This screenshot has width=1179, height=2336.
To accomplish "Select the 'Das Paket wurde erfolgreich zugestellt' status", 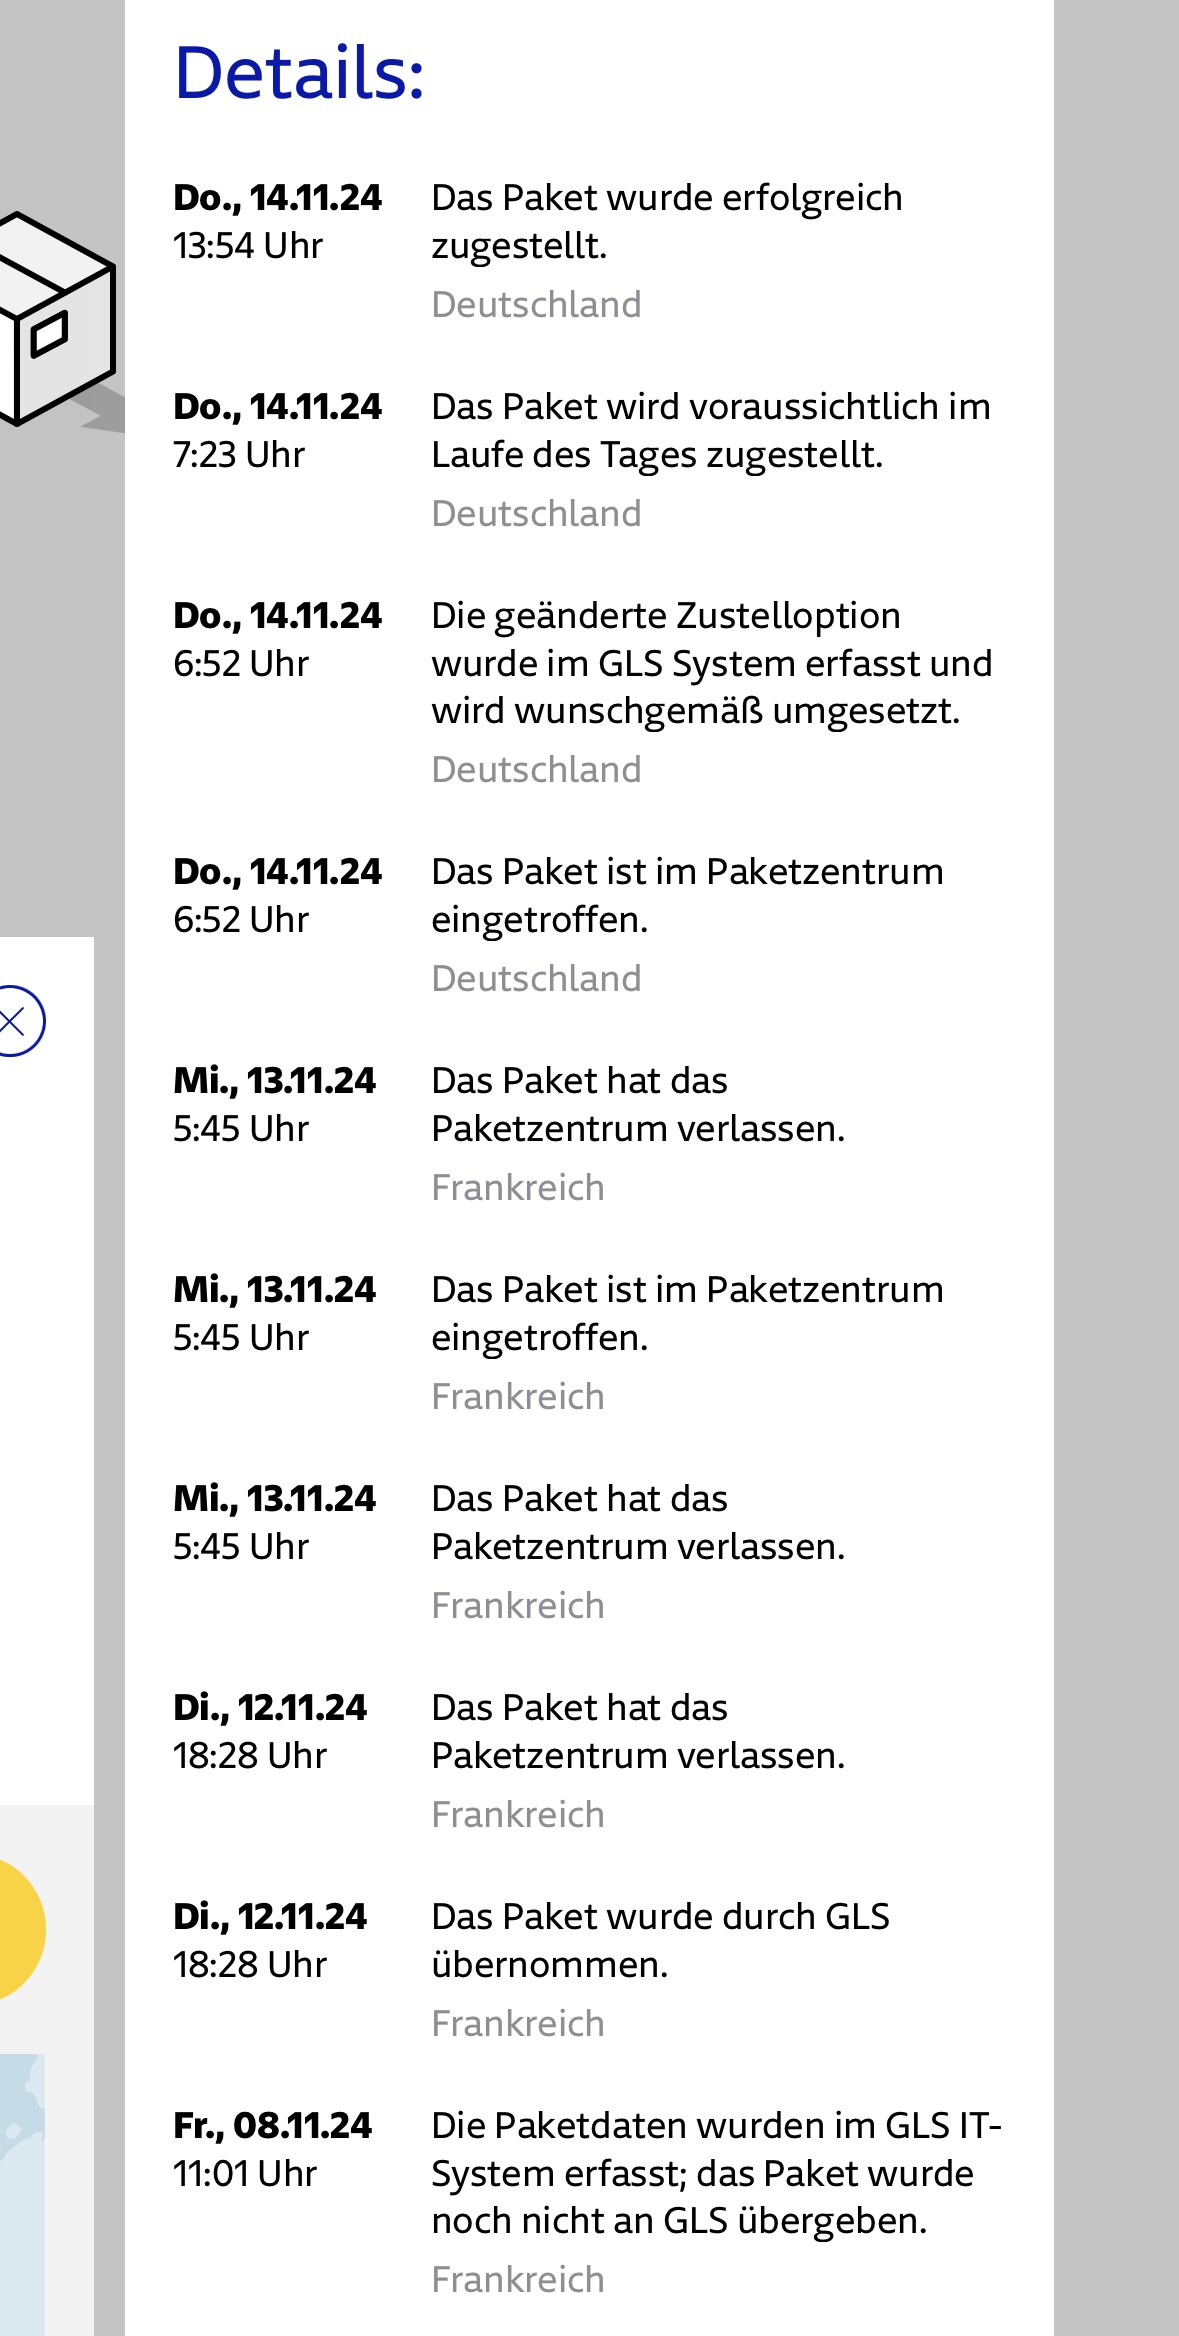I will point(666,221).
